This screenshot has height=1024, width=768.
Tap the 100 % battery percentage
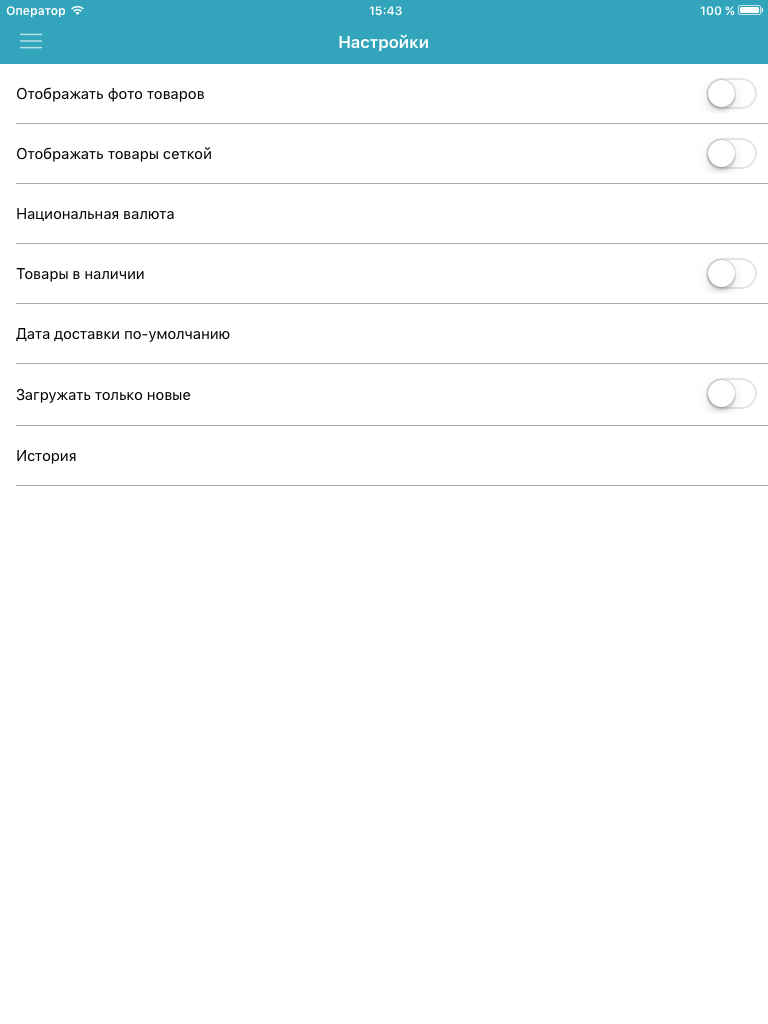click(717, 10)
